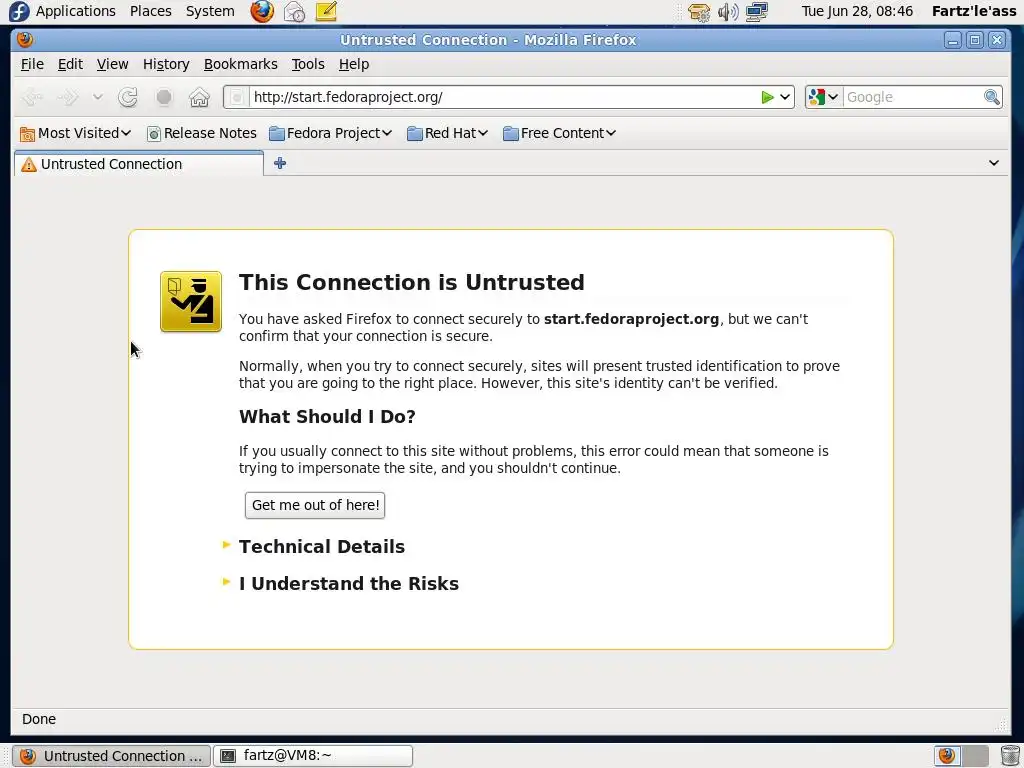Open the Places panel menu

(151, 11)
